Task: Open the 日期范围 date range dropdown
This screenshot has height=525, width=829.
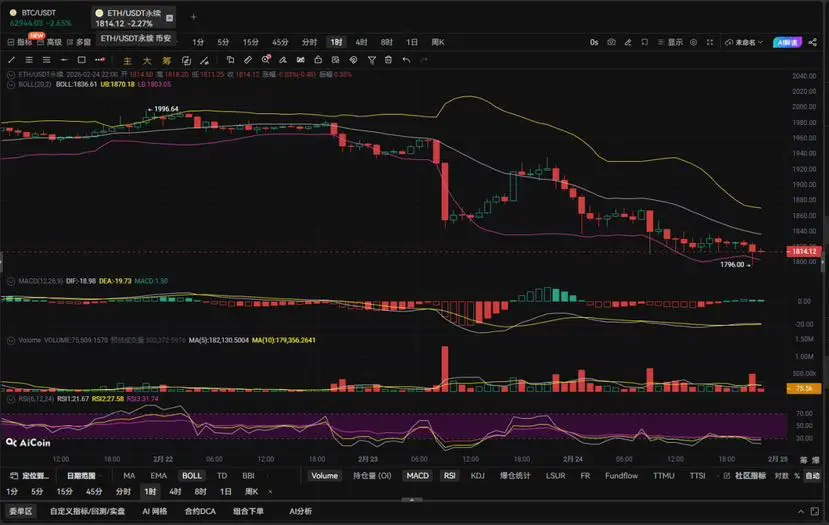Action: click(84, 476)
